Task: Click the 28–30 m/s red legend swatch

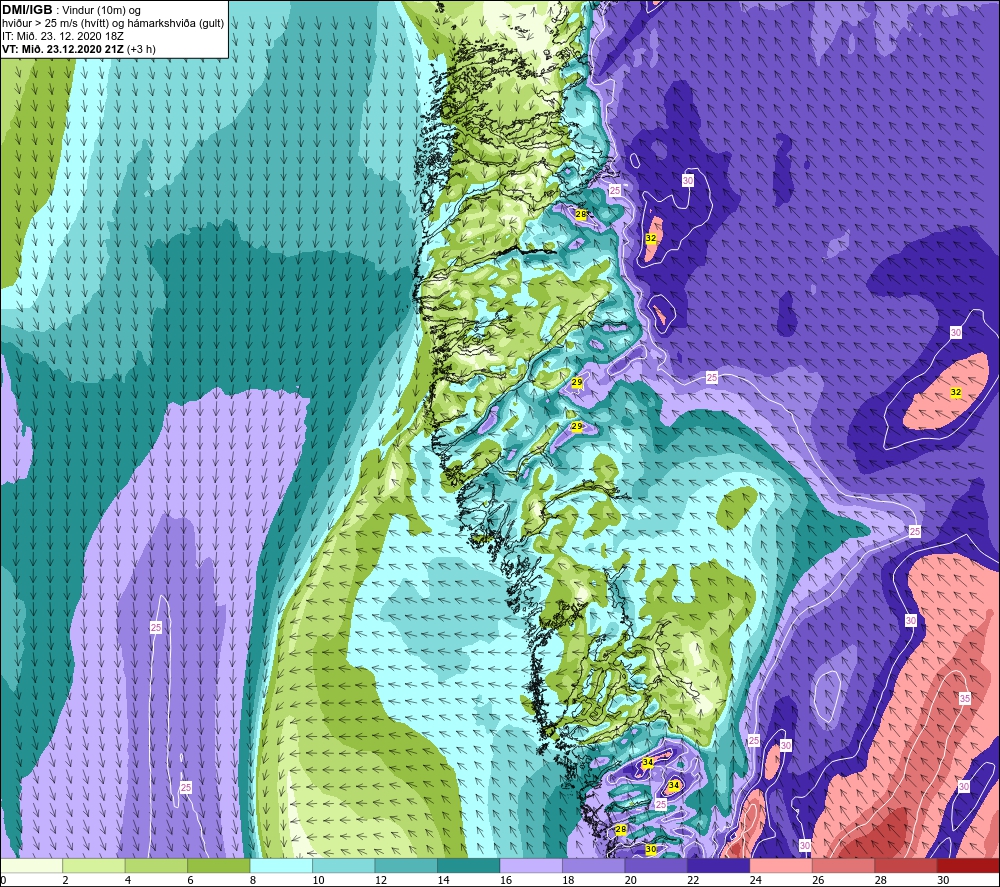Action: [906, 865]
